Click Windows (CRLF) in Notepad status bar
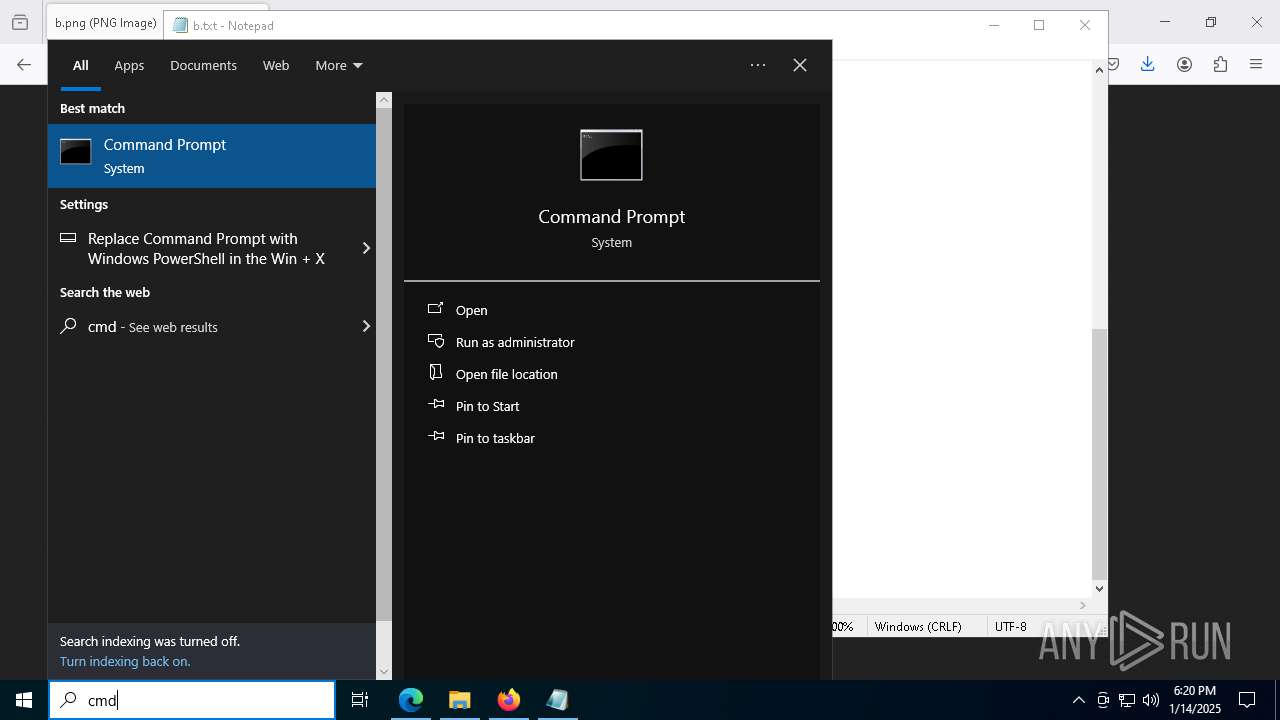The width and height of the screenshot is (1280, 720). (917, 627)
